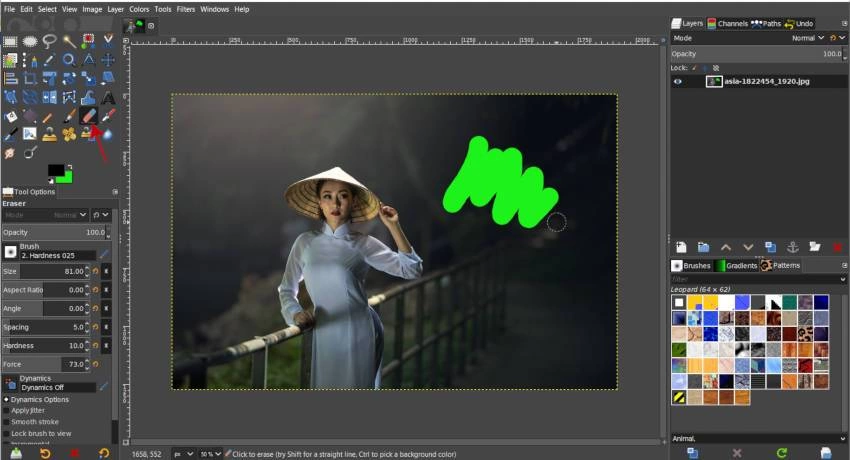Choose the Fuzzy Select magic wand tool
This screenshot has height=460, width=850.
(69, 41)
